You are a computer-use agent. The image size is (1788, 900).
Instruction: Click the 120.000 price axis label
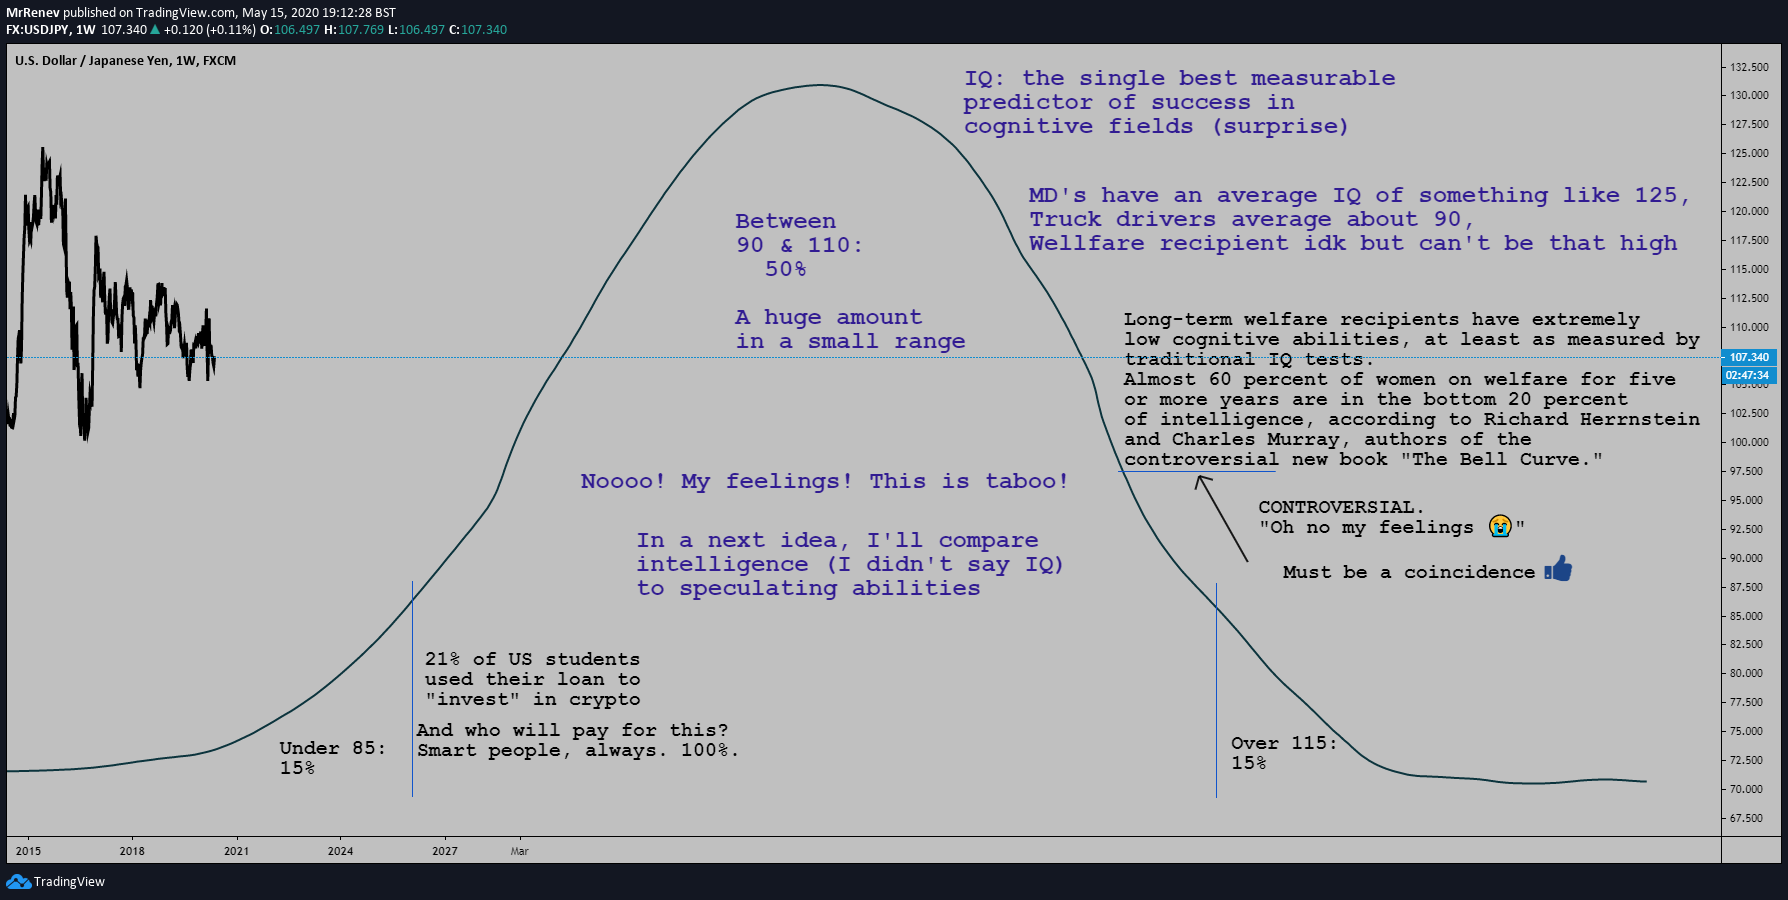pyautogui.click(x=1749, y=211)
